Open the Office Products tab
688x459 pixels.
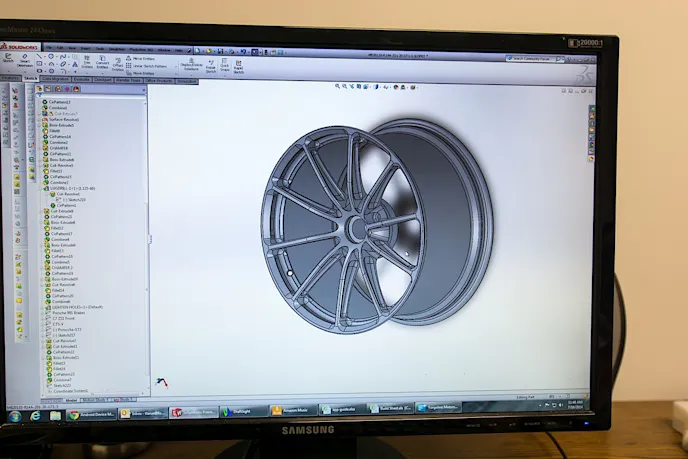tap(158, 80)
